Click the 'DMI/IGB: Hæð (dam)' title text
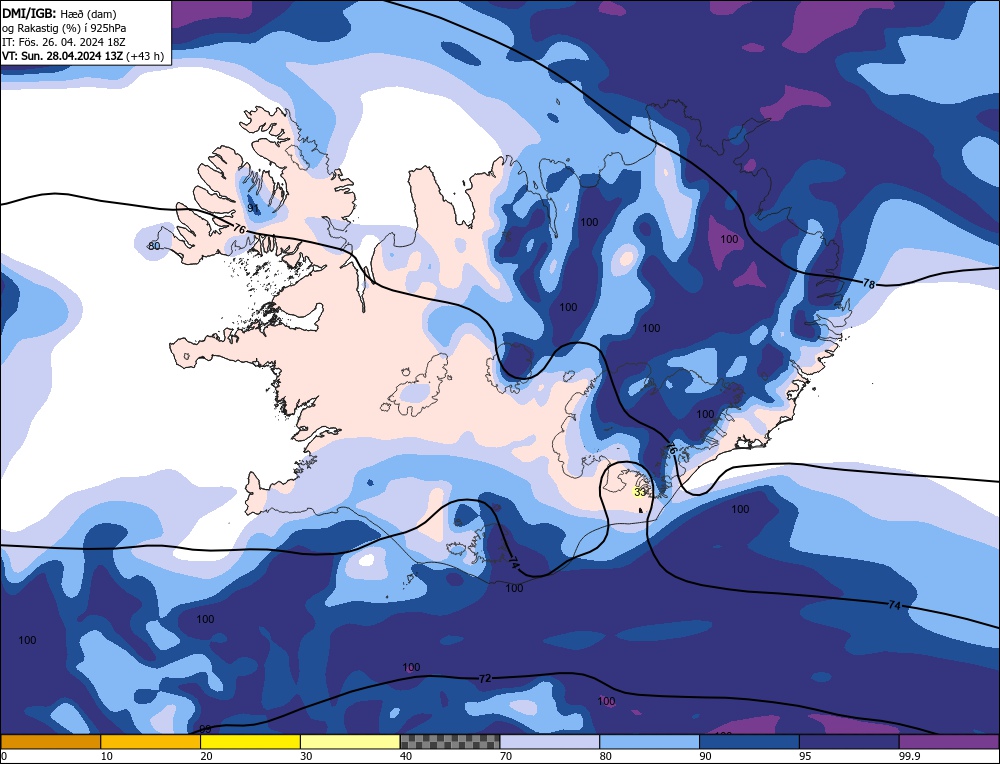 (x=59, y=13)
